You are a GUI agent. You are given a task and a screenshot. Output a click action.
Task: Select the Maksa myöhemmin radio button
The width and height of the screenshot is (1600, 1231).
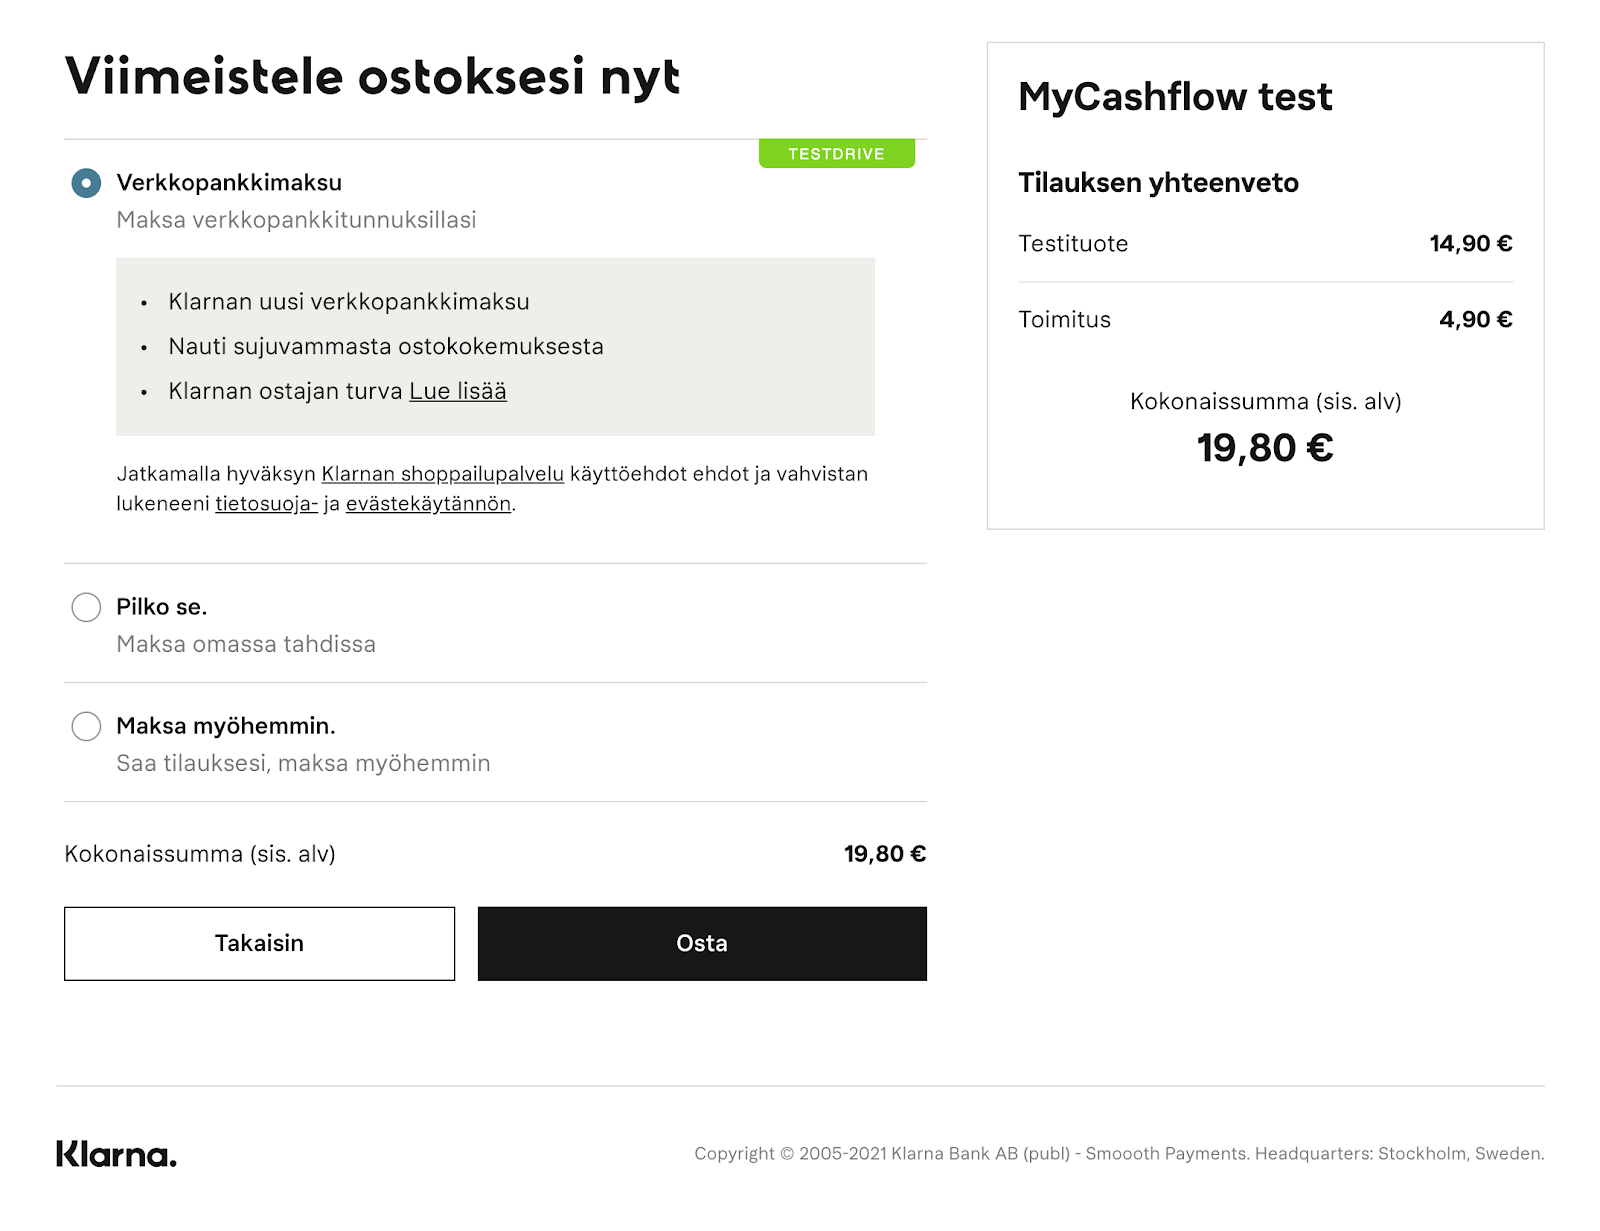pos(86,726)
